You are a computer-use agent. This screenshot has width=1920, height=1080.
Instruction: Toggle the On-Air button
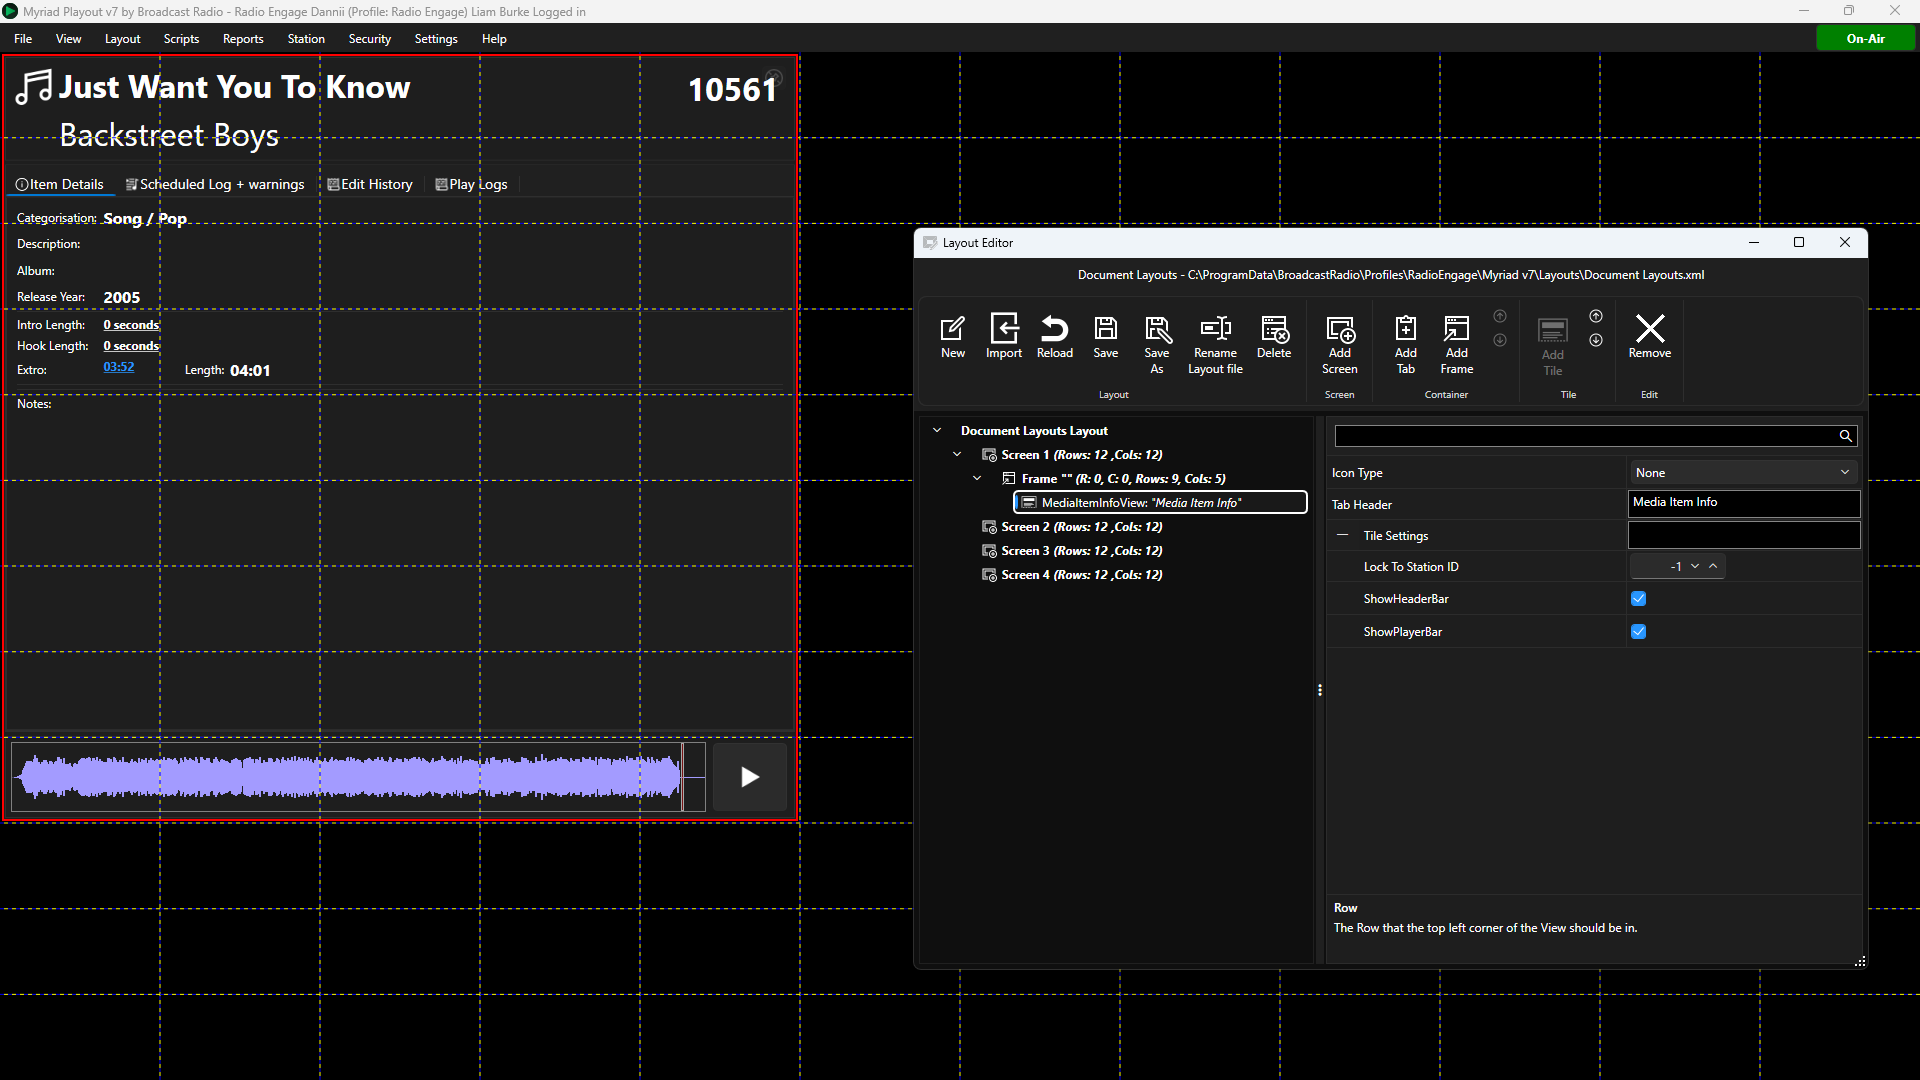1865,38
